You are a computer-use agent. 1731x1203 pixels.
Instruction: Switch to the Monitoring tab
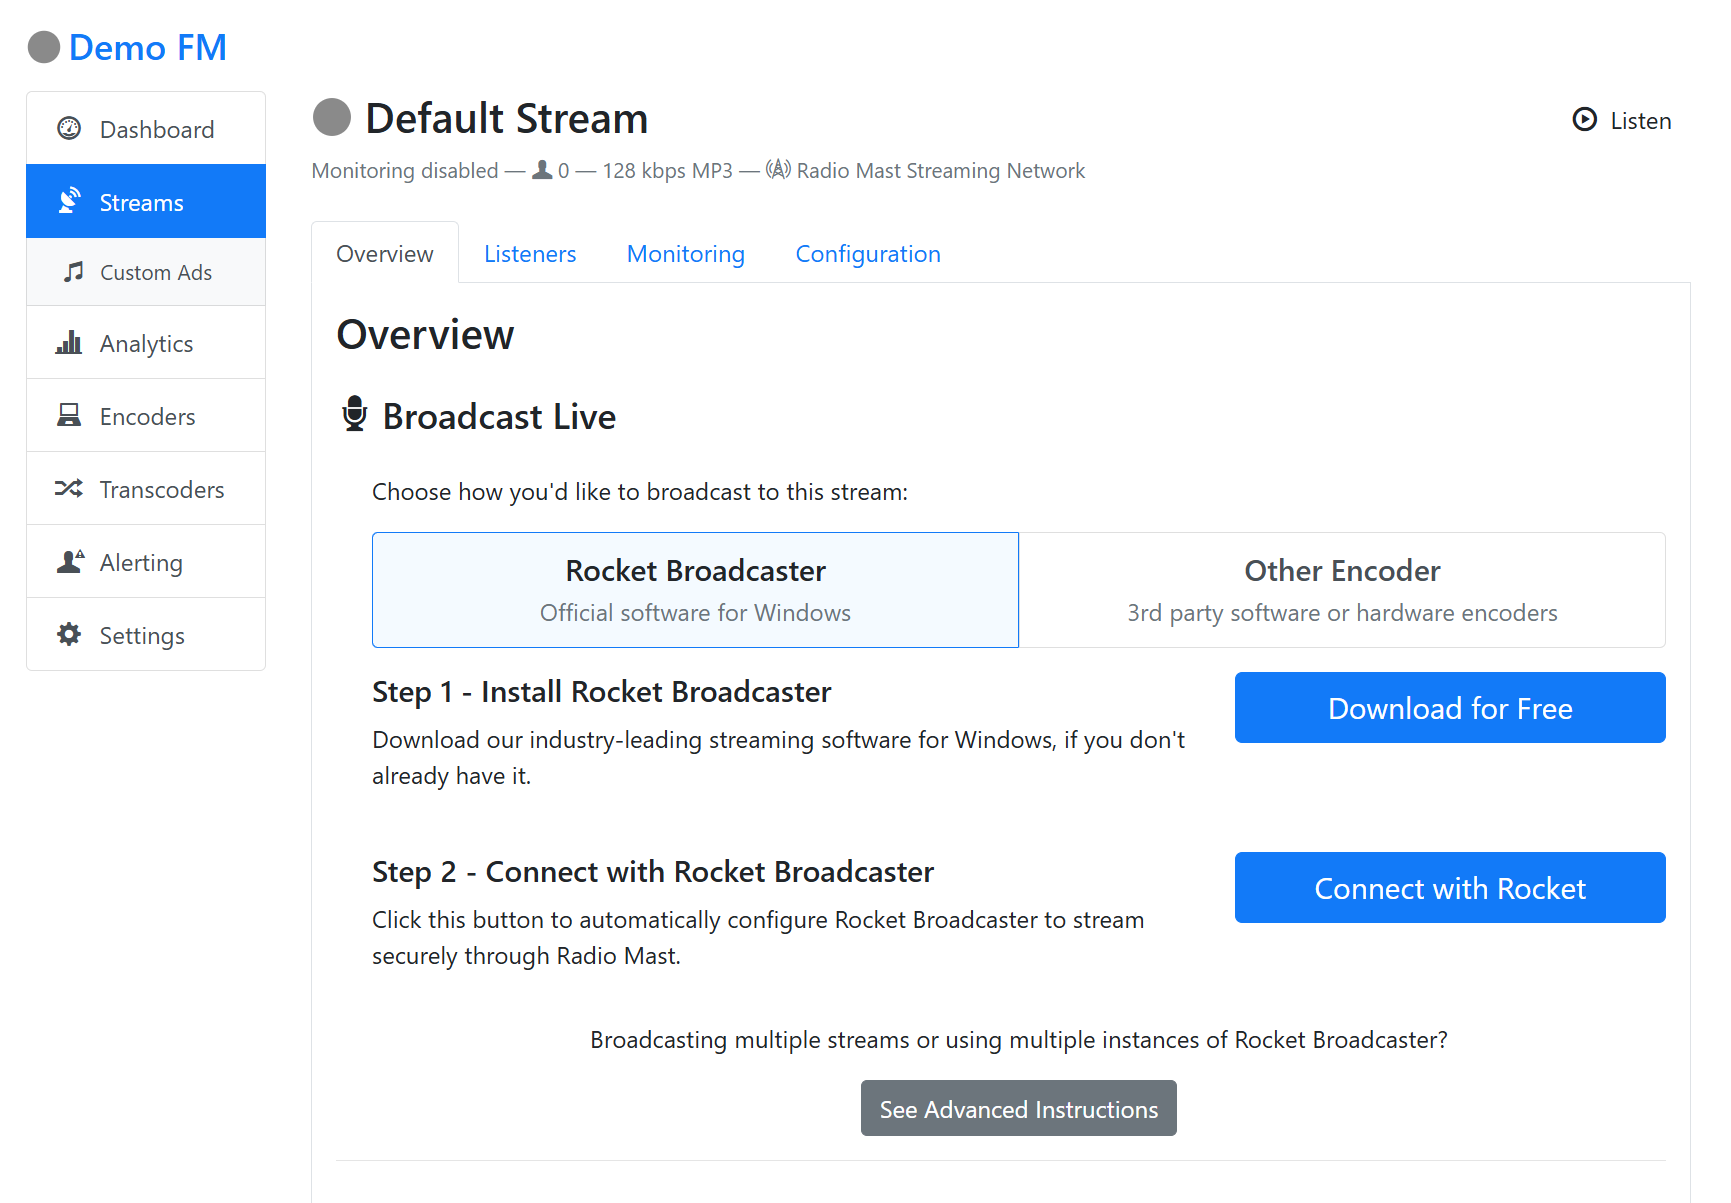click(x=686, y=254)
